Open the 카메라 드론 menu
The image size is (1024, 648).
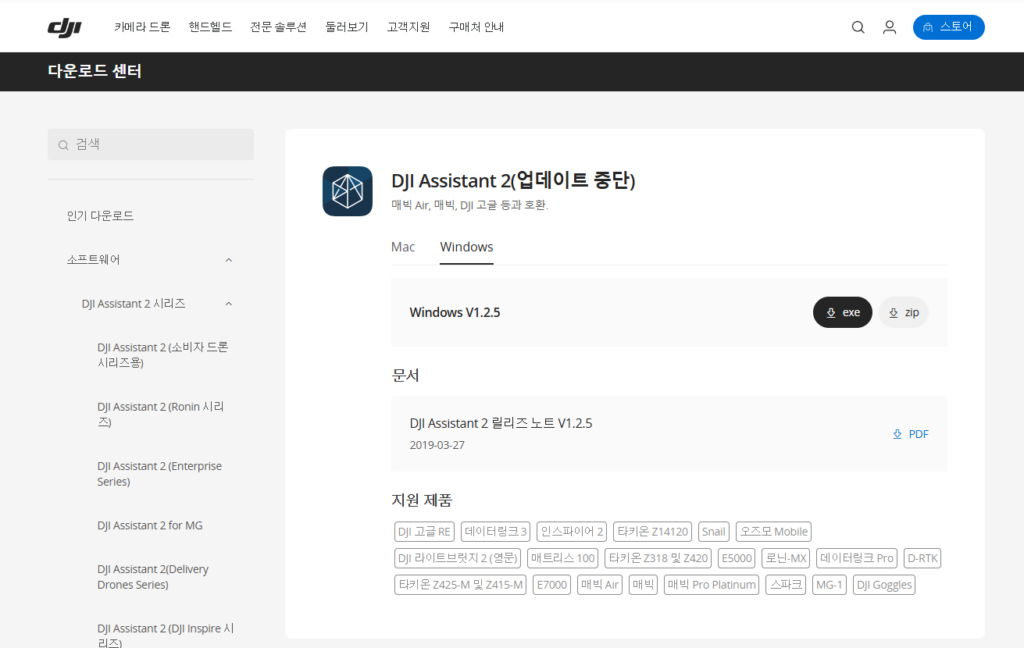142,27
